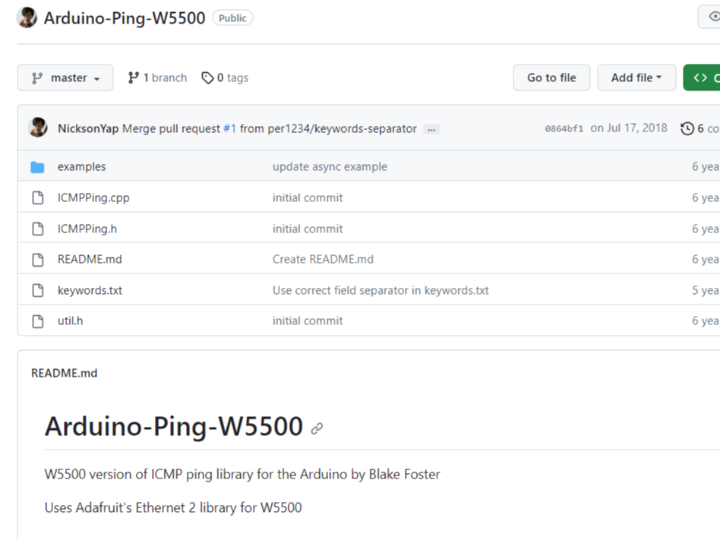The image size is (720, 540).
Task: Click the branch icon next to 1 branch
Action: [x=133, y=78]
